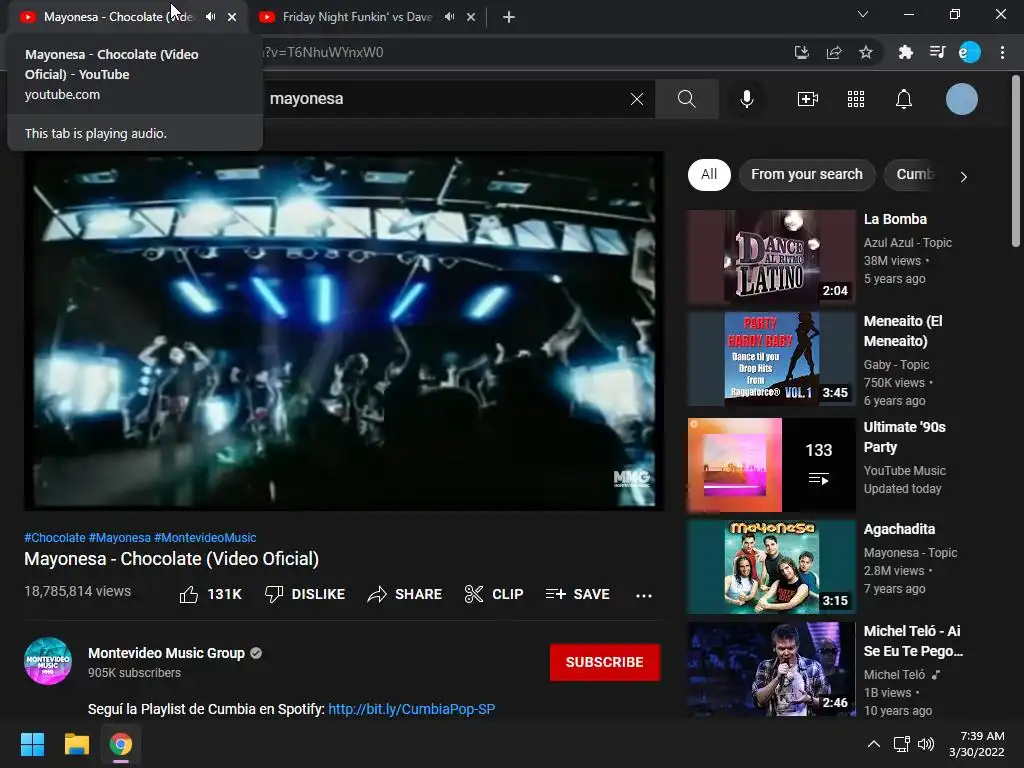Viewport: 1024px width, 768px height.
Task: Select the All filter chip
Action: [x=709, y=175]
